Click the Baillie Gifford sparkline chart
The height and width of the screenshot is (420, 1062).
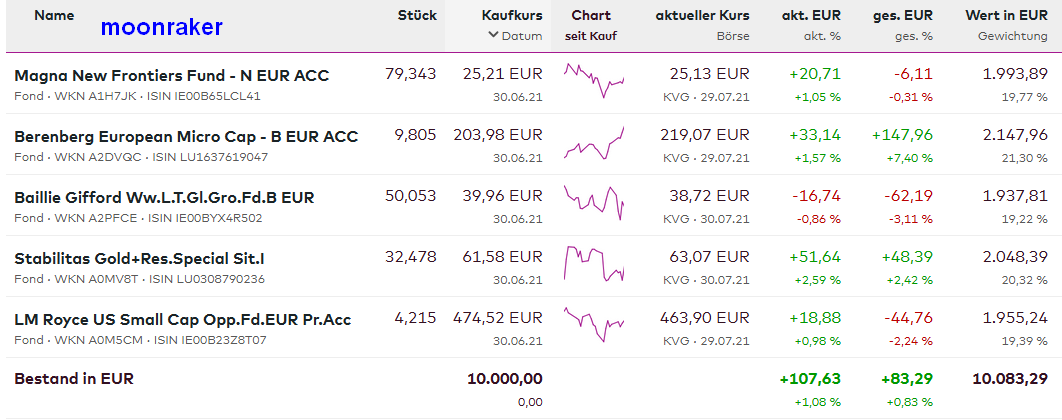pyautogui.click(x=593, y=203)
